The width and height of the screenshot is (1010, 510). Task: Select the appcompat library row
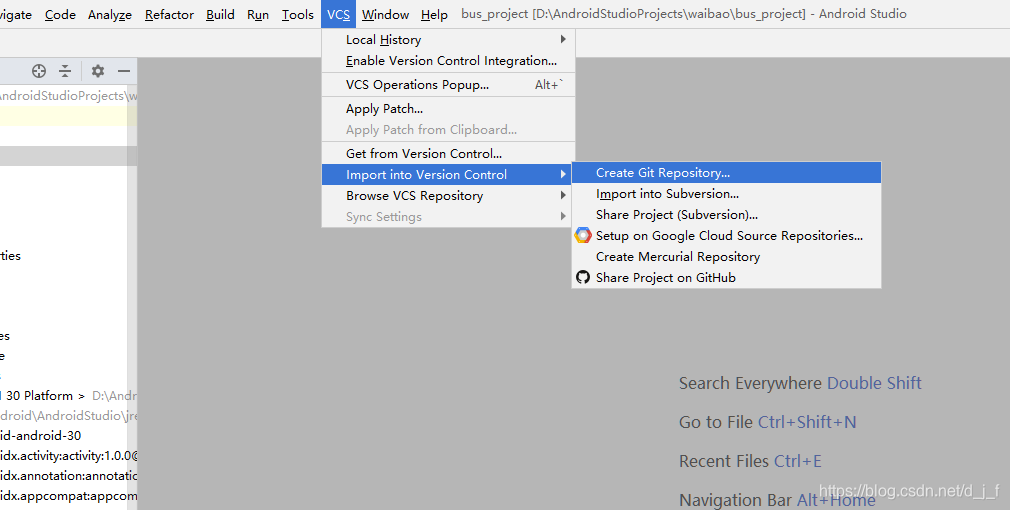[x=68, y=496]
